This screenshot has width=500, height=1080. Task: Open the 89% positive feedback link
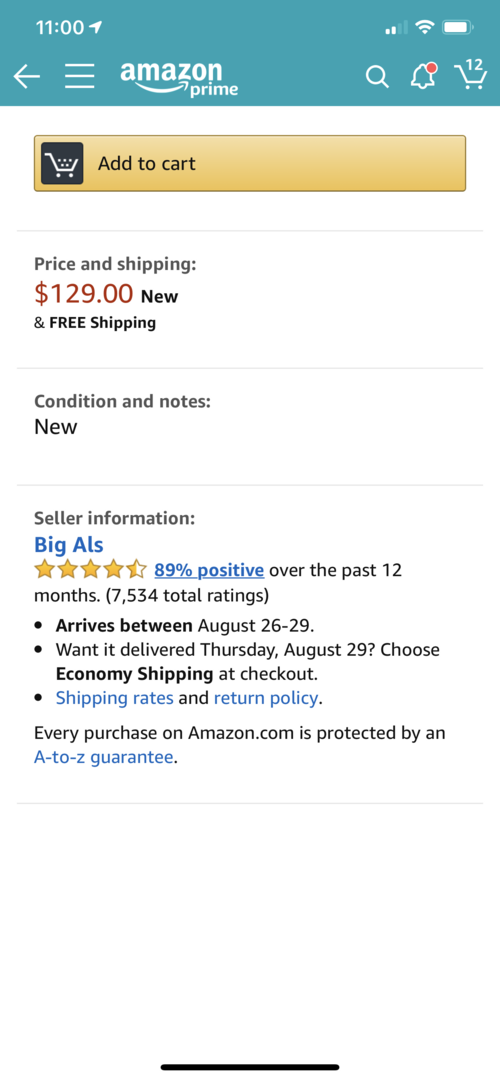pyautogui.click(x=209, y=570)
